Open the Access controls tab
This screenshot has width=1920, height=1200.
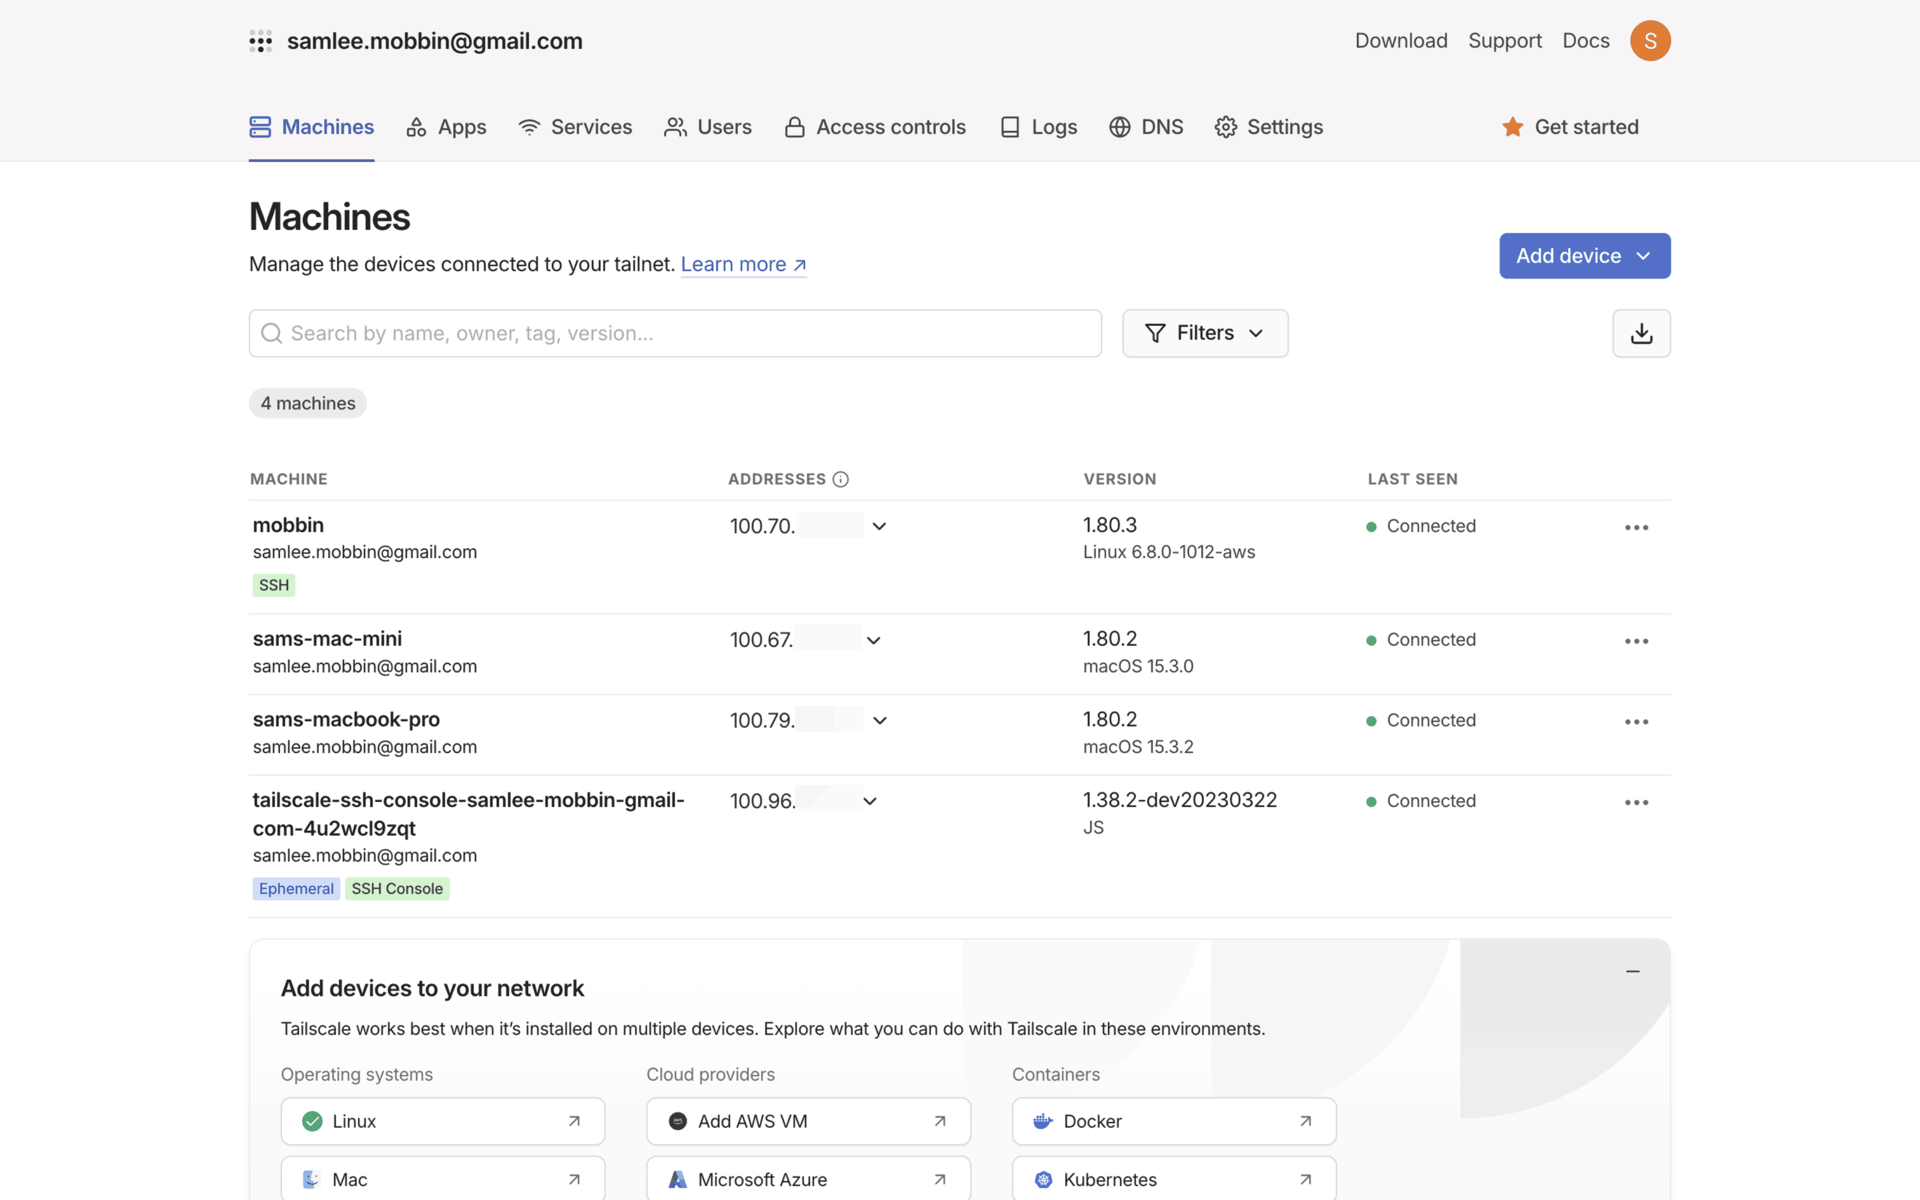click(875, 127)
